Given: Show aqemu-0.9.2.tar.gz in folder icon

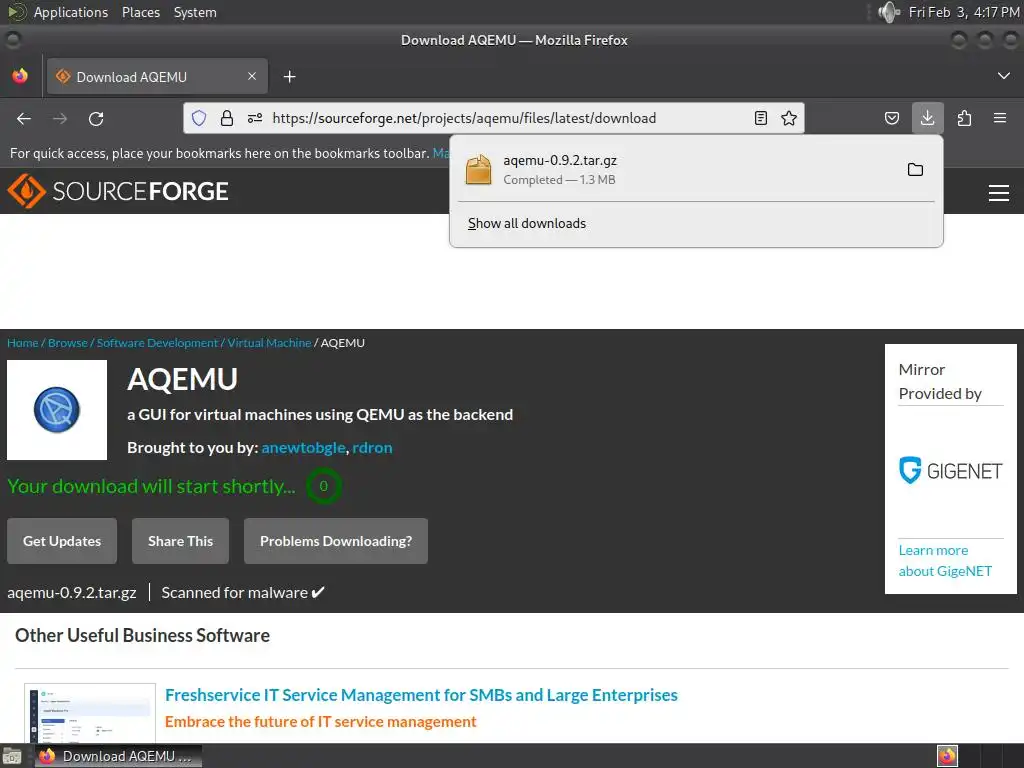Looking at the screenshot, I should (x=916, y=170).
